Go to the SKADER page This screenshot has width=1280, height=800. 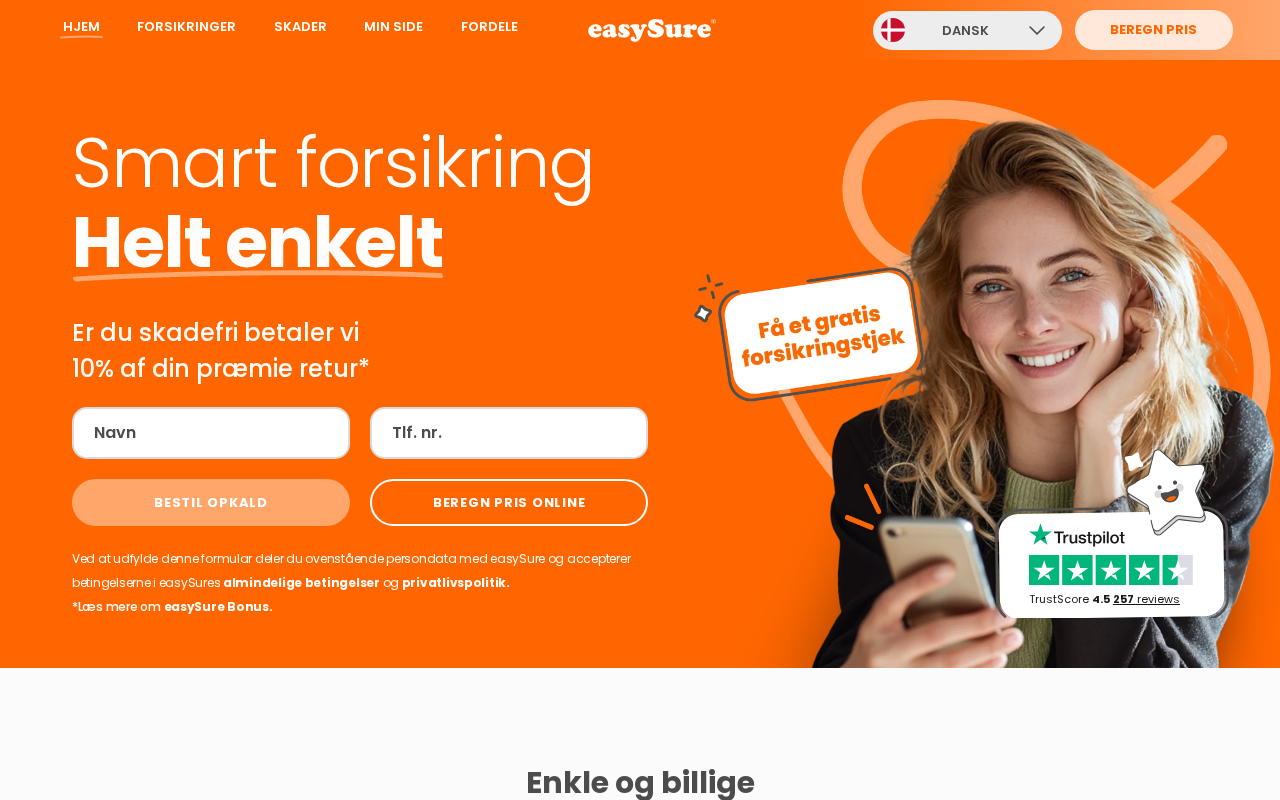tap(300, 27)
